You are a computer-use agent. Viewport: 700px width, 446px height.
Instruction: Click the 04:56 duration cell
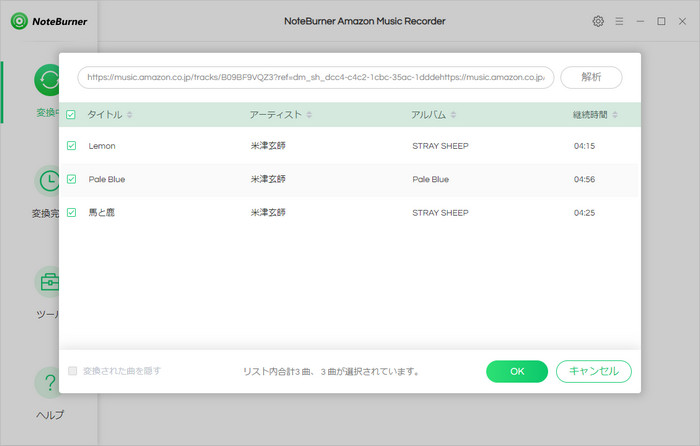pos(584,179)
